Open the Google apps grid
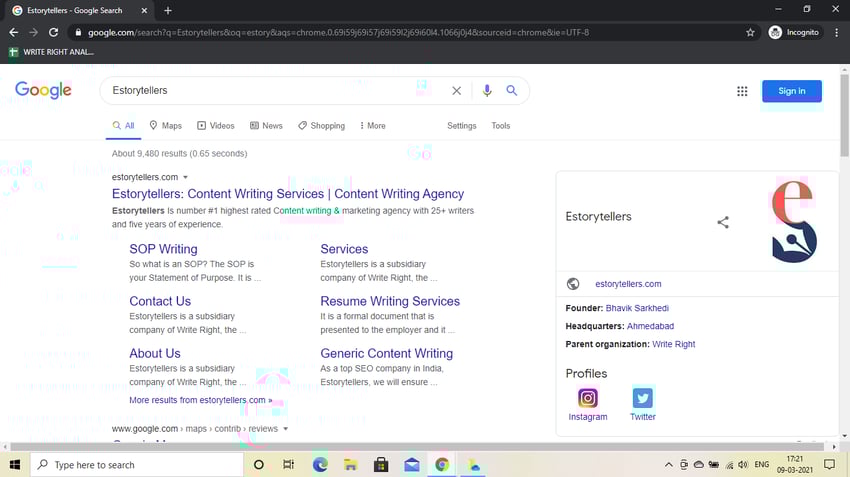The width and height of the screenshot is (850, 477). pos(742,91)
